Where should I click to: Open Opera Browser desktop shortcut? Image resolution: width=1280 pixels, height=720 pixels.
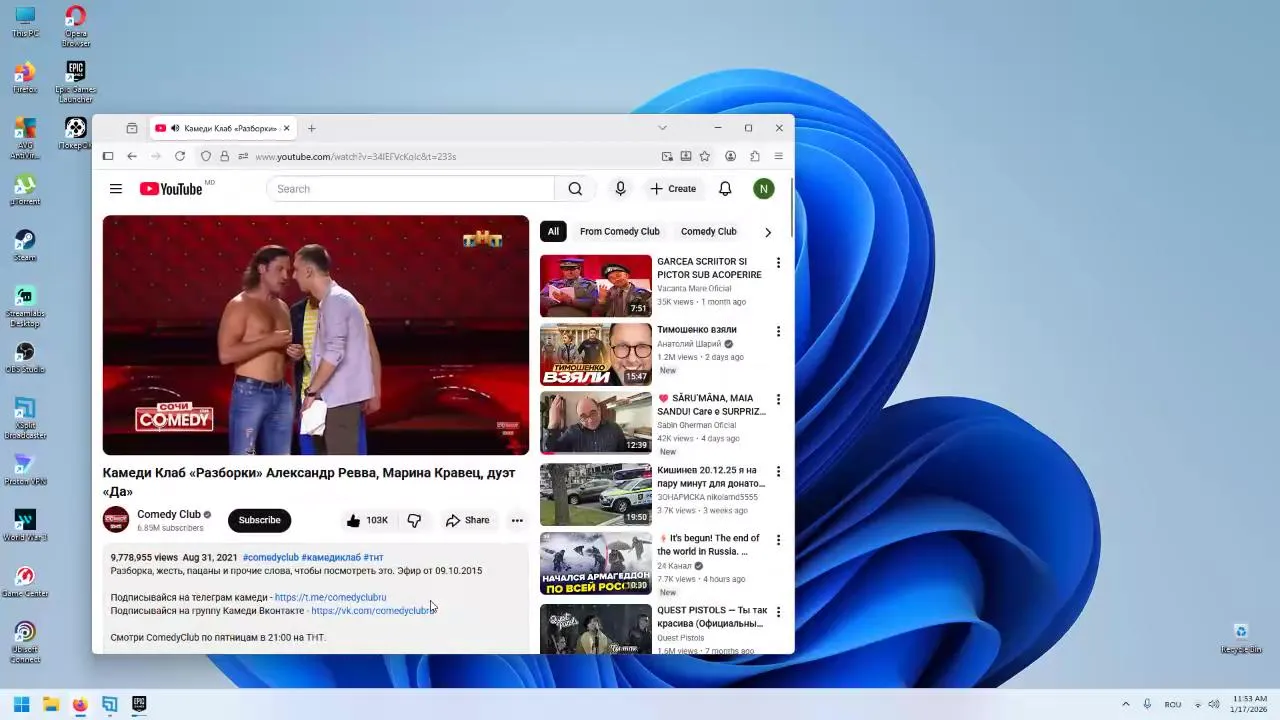(x=75, y=26)
